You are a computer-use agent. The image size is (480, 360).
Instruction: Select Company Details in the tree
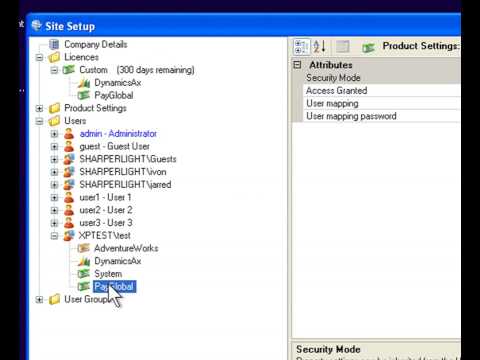(96, 44)
